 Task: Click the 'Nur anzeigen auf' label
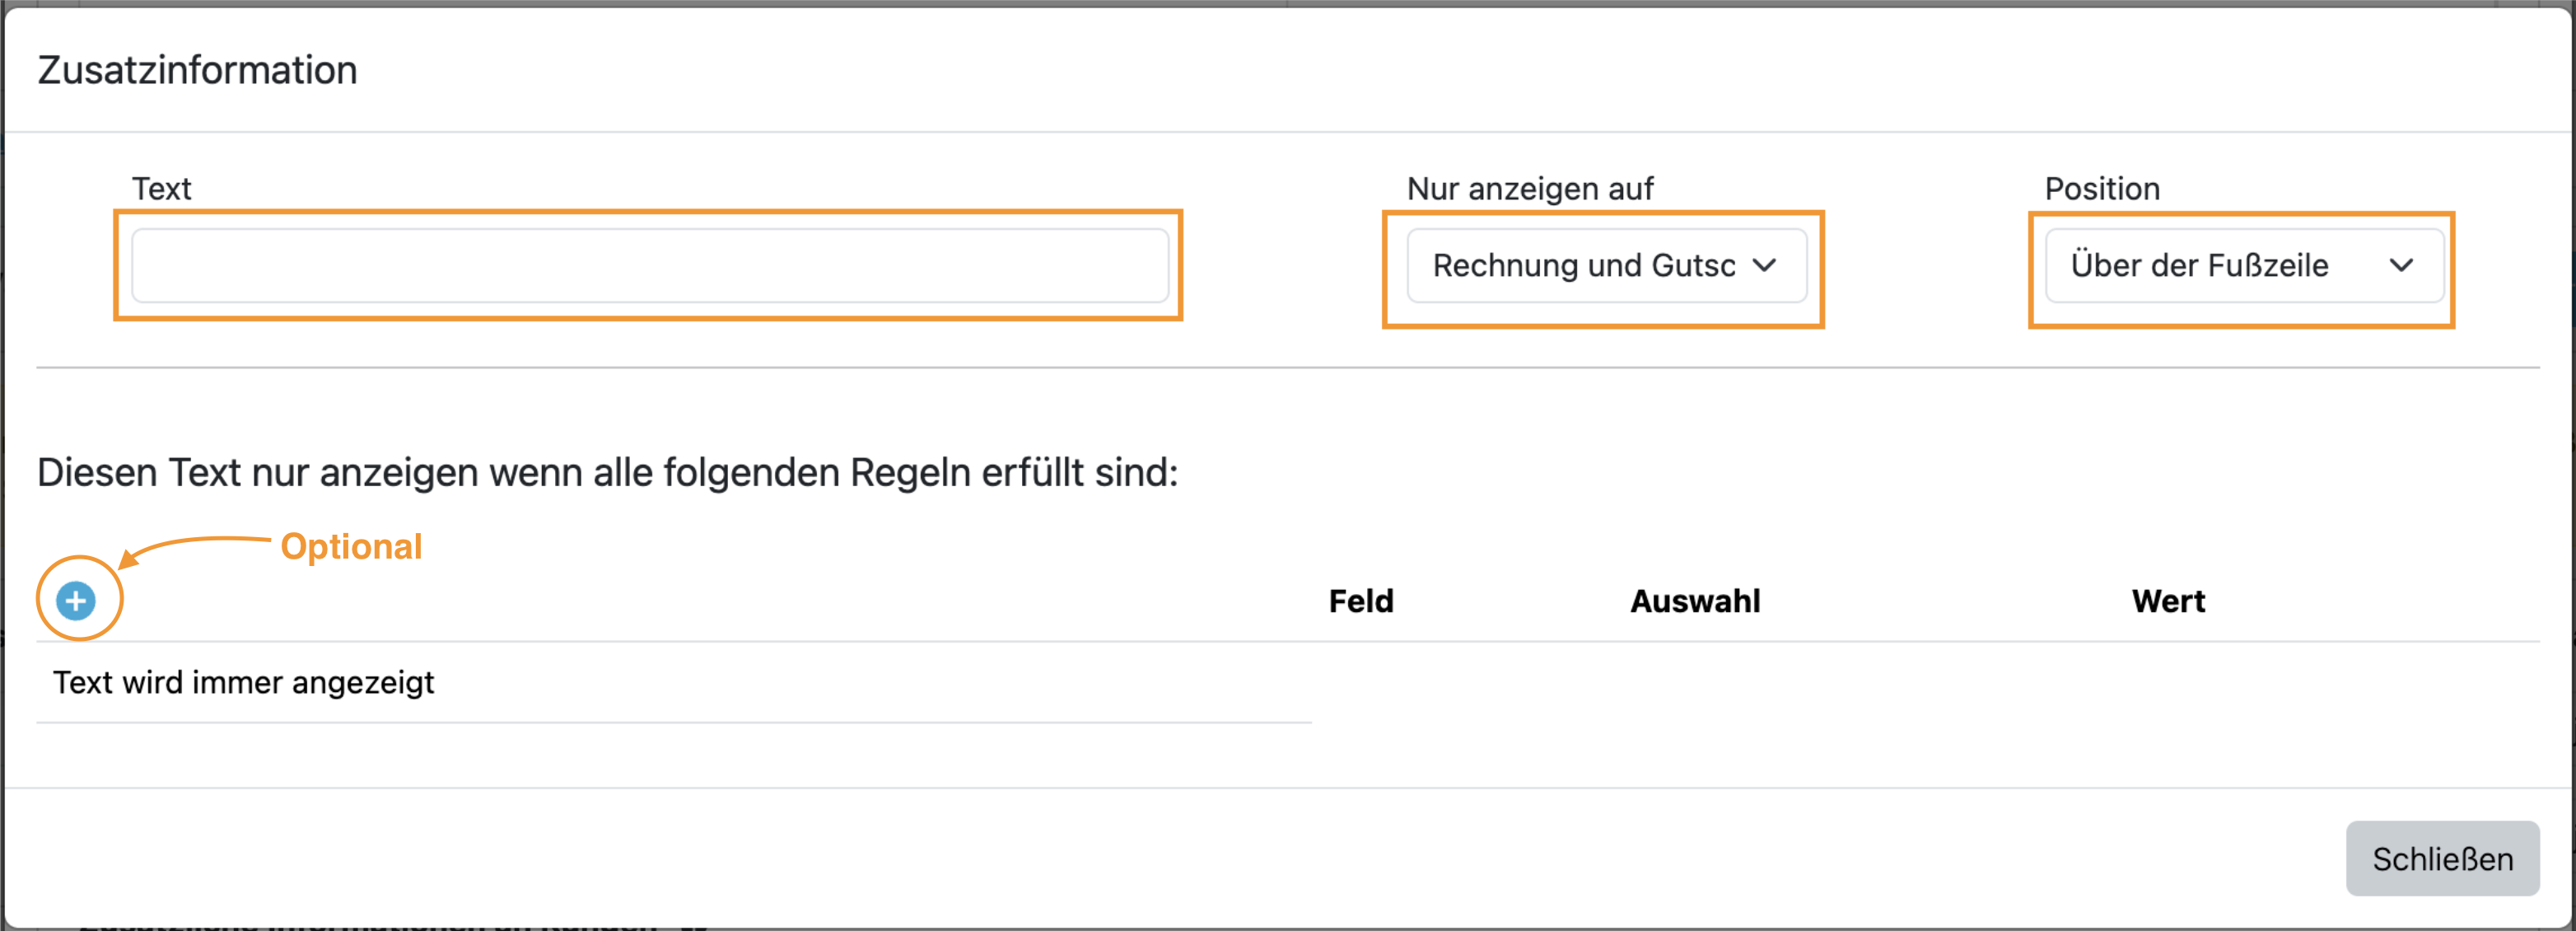1529,189
